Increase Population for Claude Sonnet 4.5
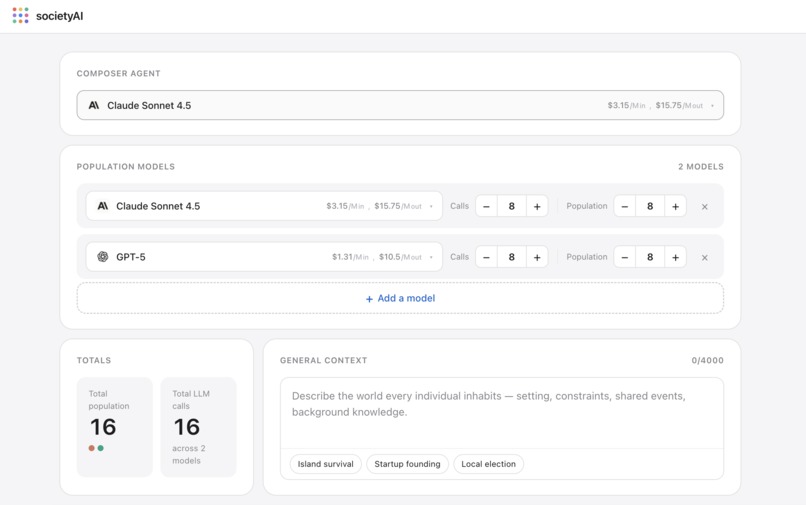The image size is (806, 505). click(x=675, y=206)
